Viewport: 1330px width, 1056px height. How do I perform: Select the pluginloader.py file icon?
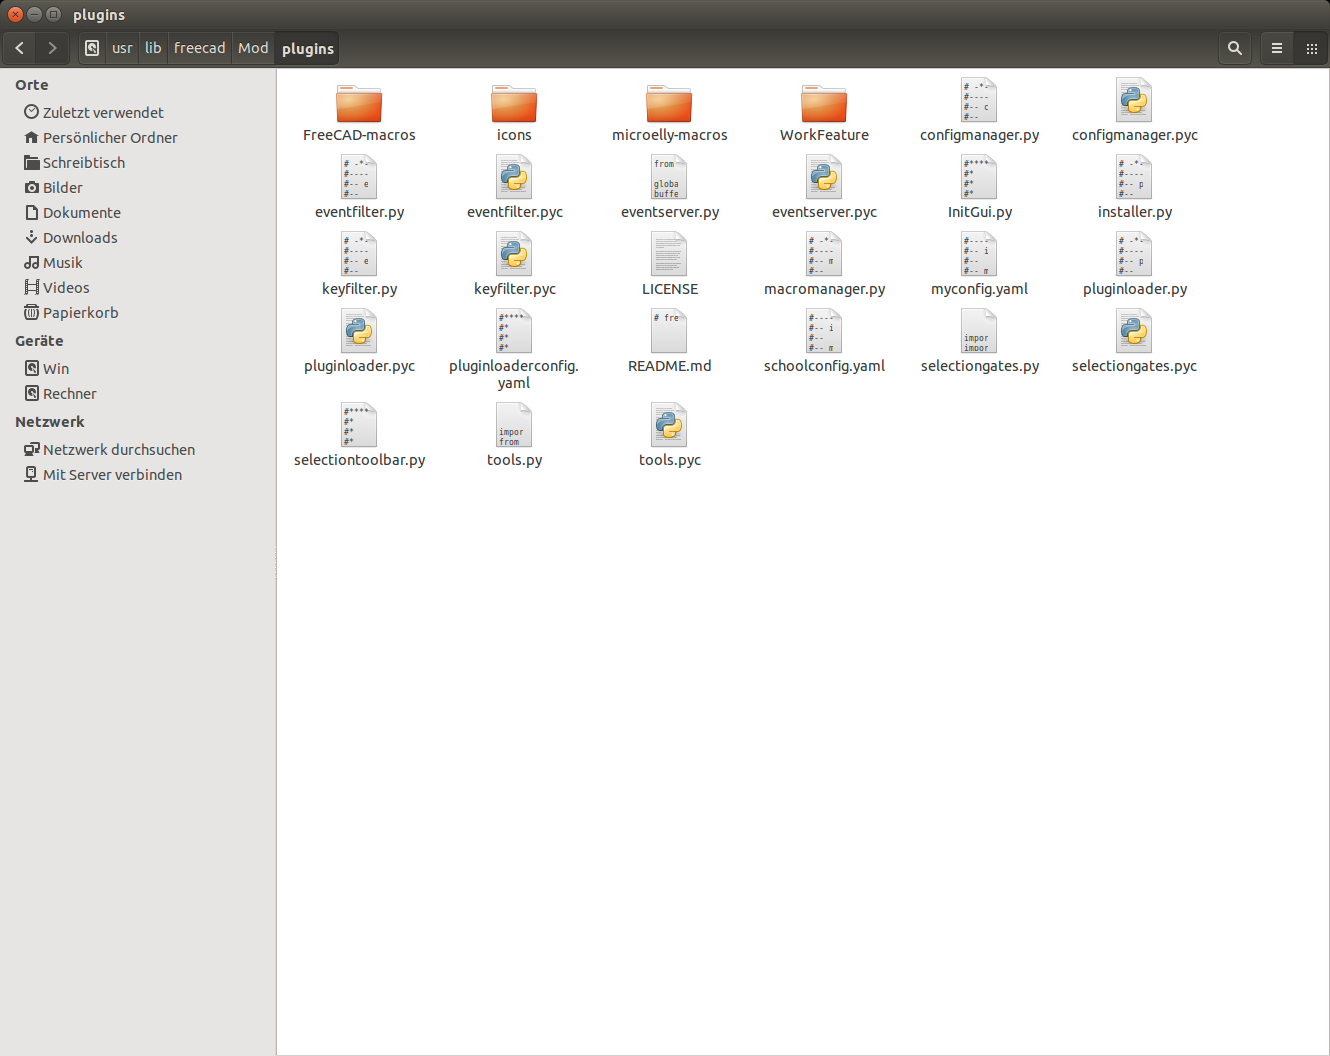coord(1134,254)
